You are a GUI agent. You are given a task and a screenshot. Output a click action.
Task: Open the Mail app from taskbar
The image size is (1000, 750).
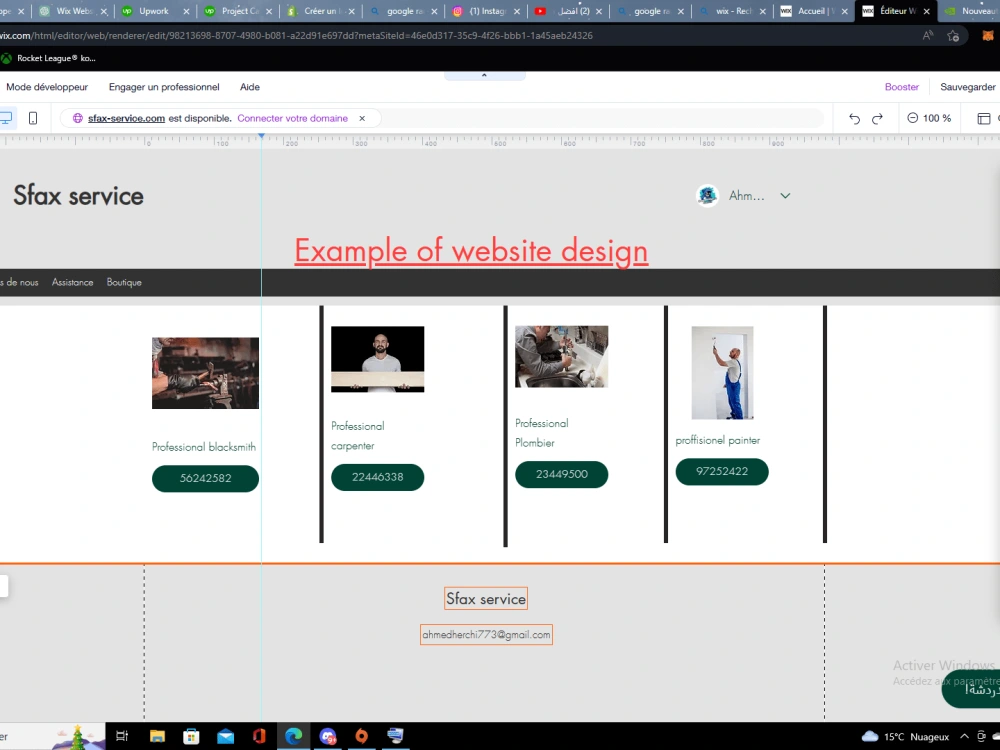pyautogui.click(x=225, y=736)
